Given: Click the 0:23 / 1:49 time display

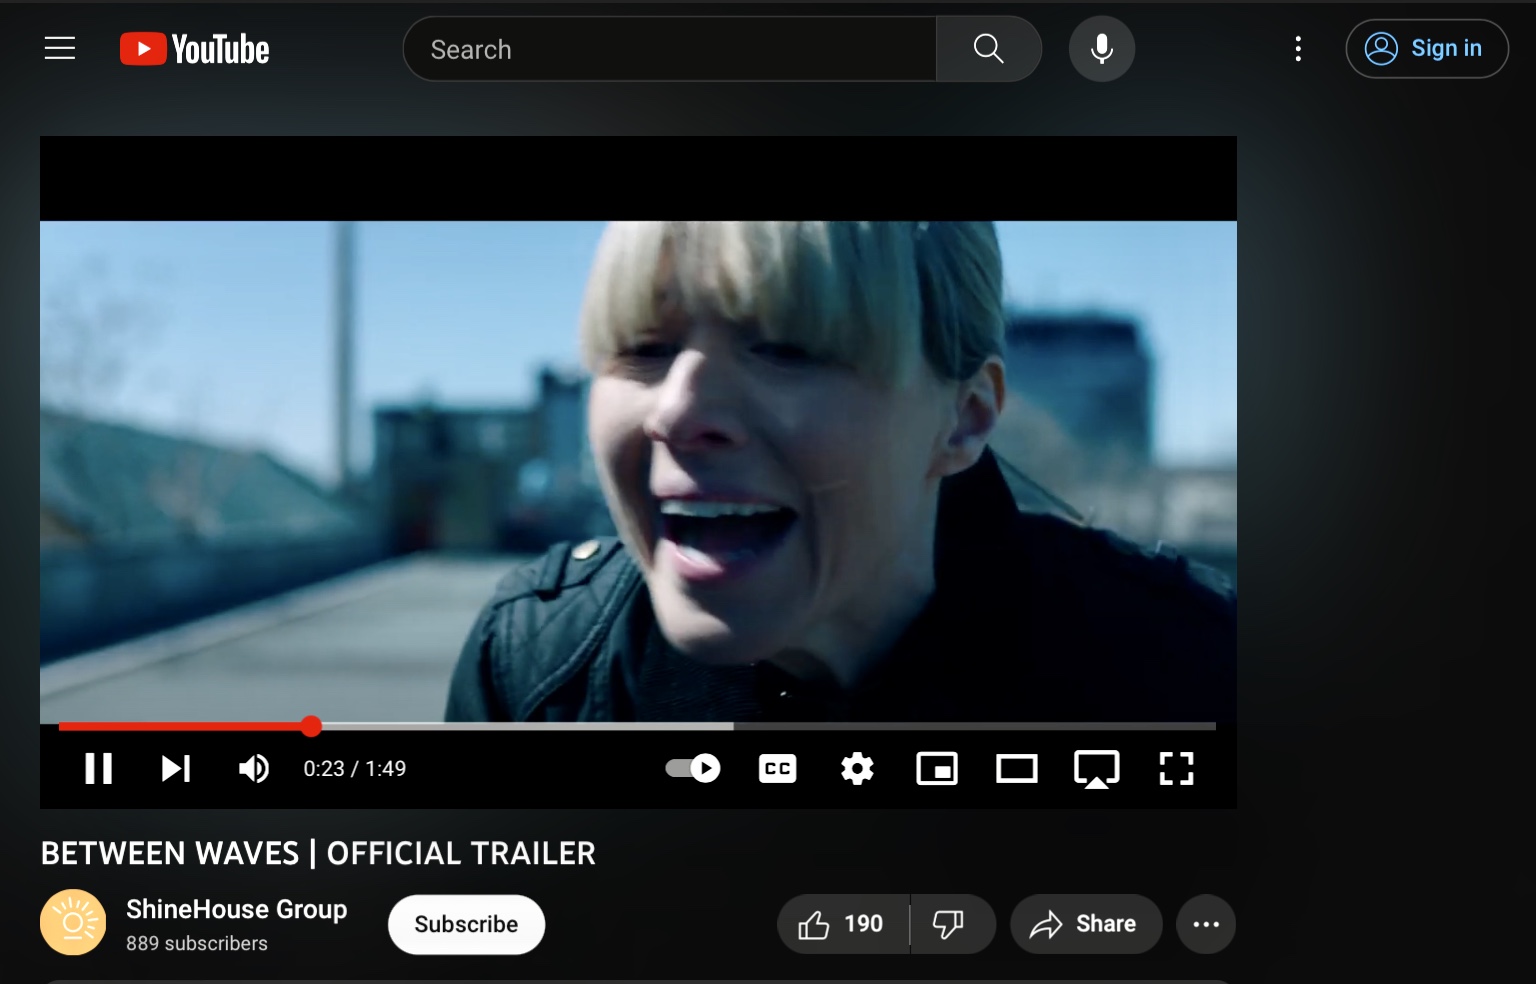Looking at the screenshot, I should 355,768.
